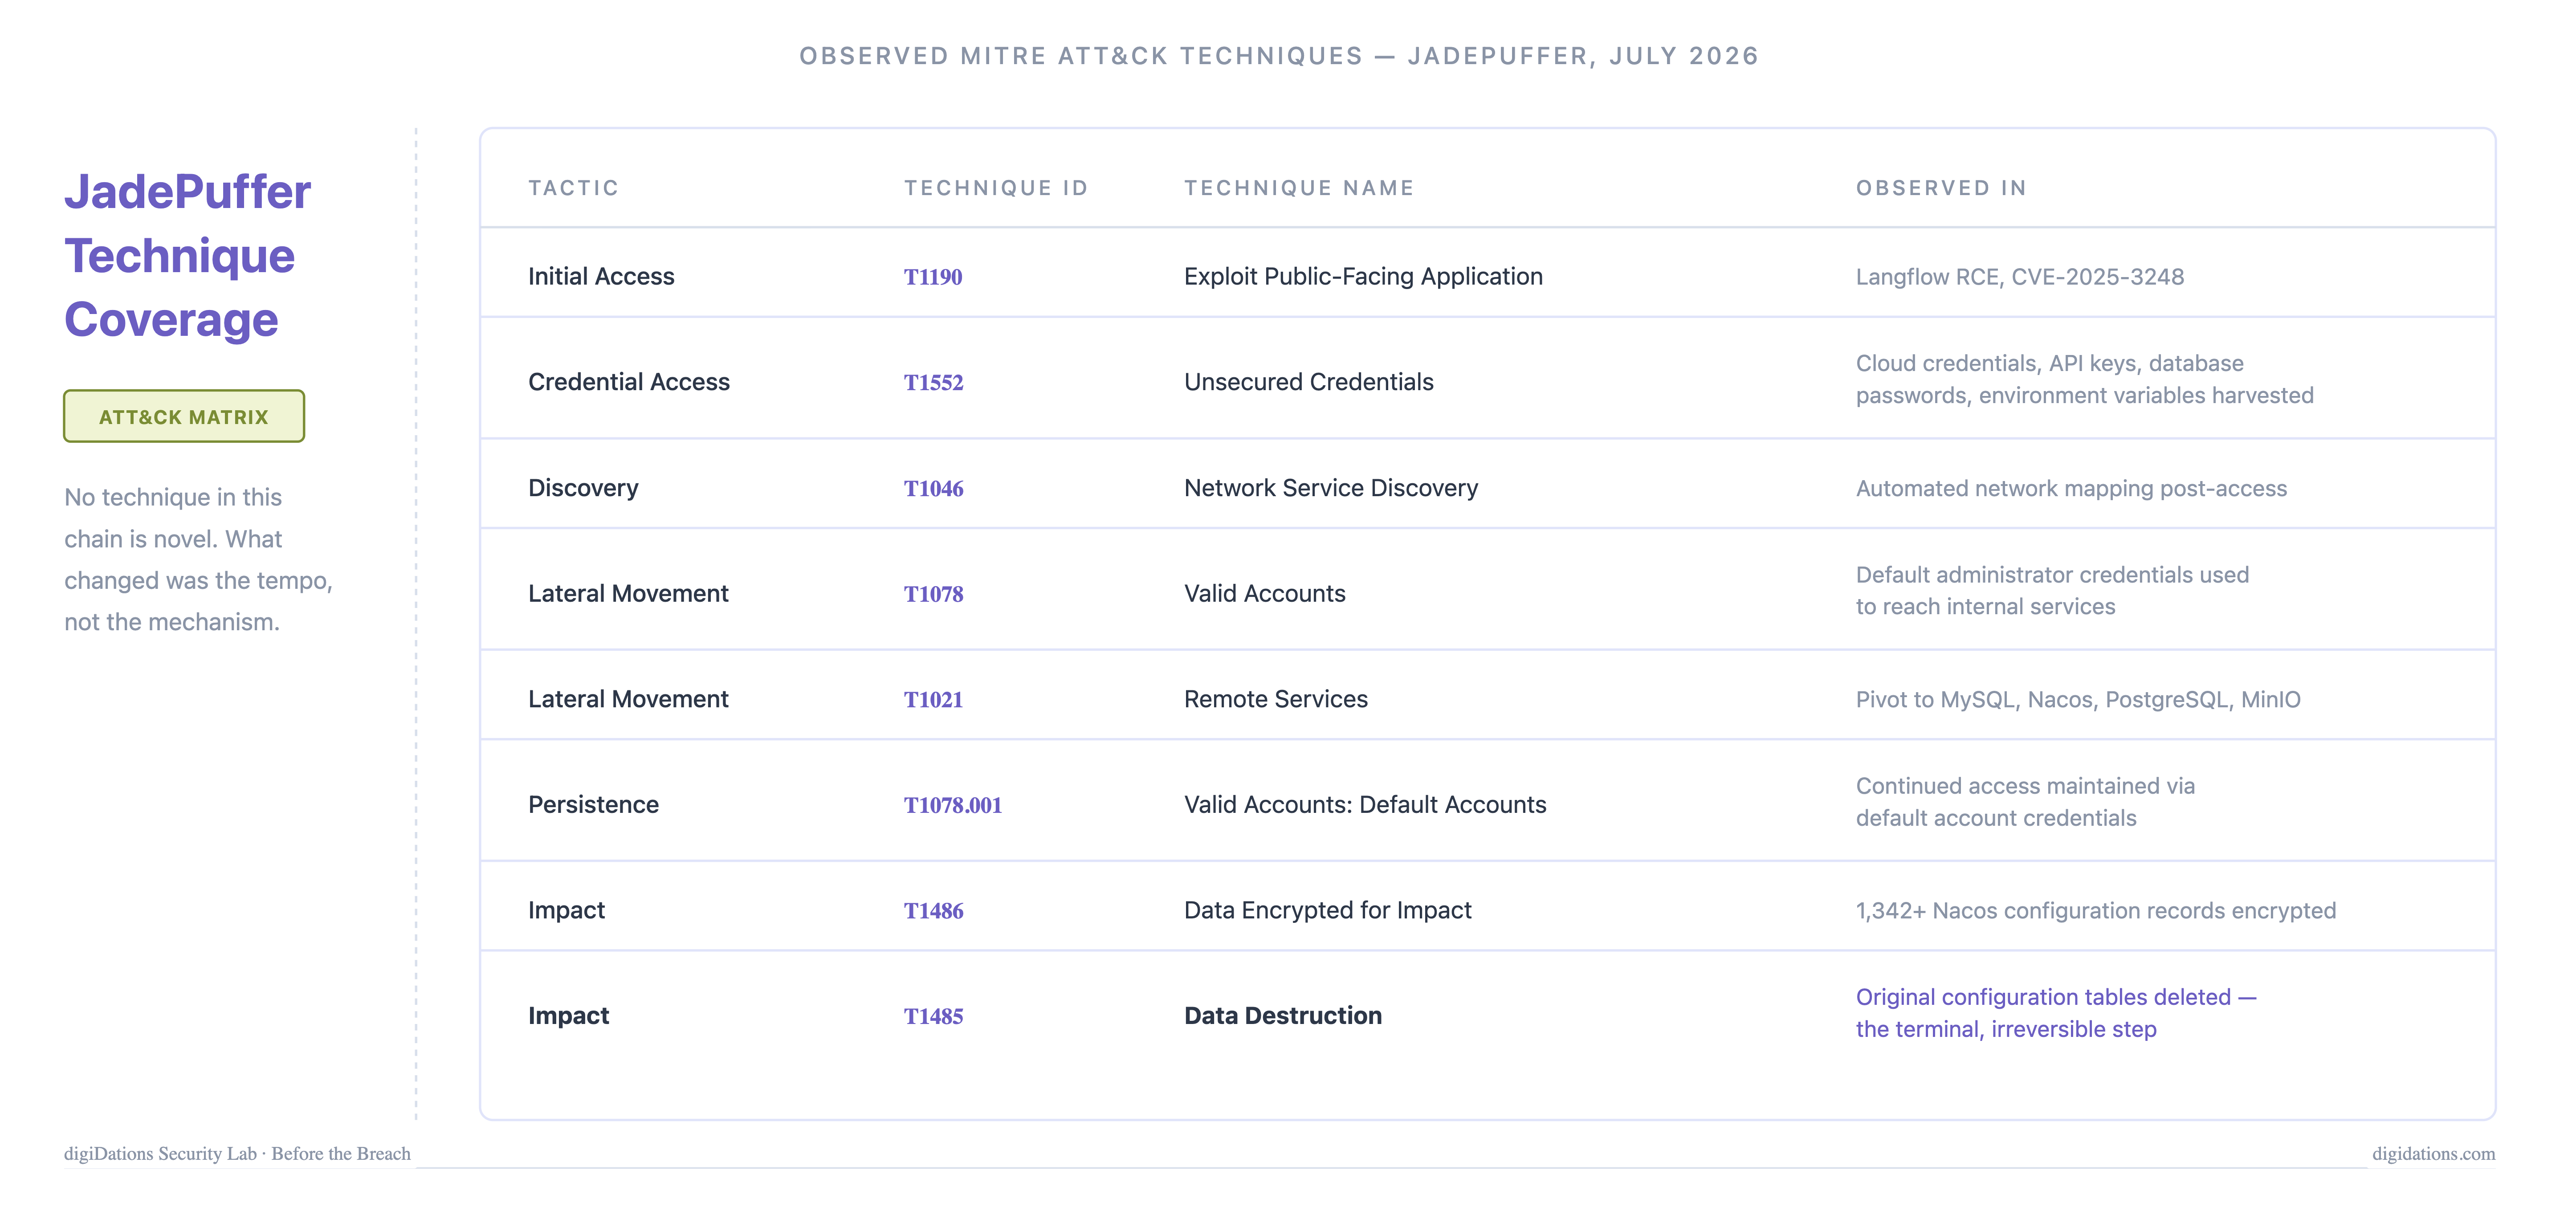Open technique ID T1078.001 link
The image size is (2576, 1232).
[x=953, y=805]
